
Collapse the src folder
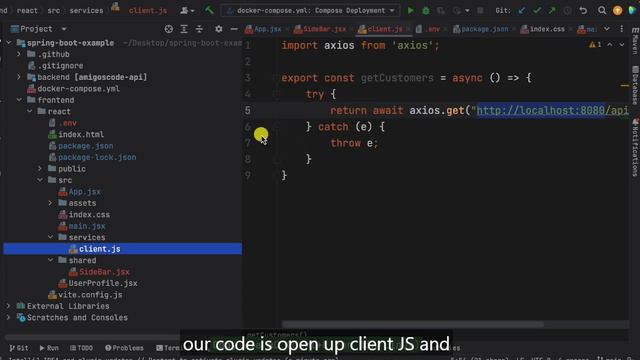pyautogui.click(x=40, y=180)
